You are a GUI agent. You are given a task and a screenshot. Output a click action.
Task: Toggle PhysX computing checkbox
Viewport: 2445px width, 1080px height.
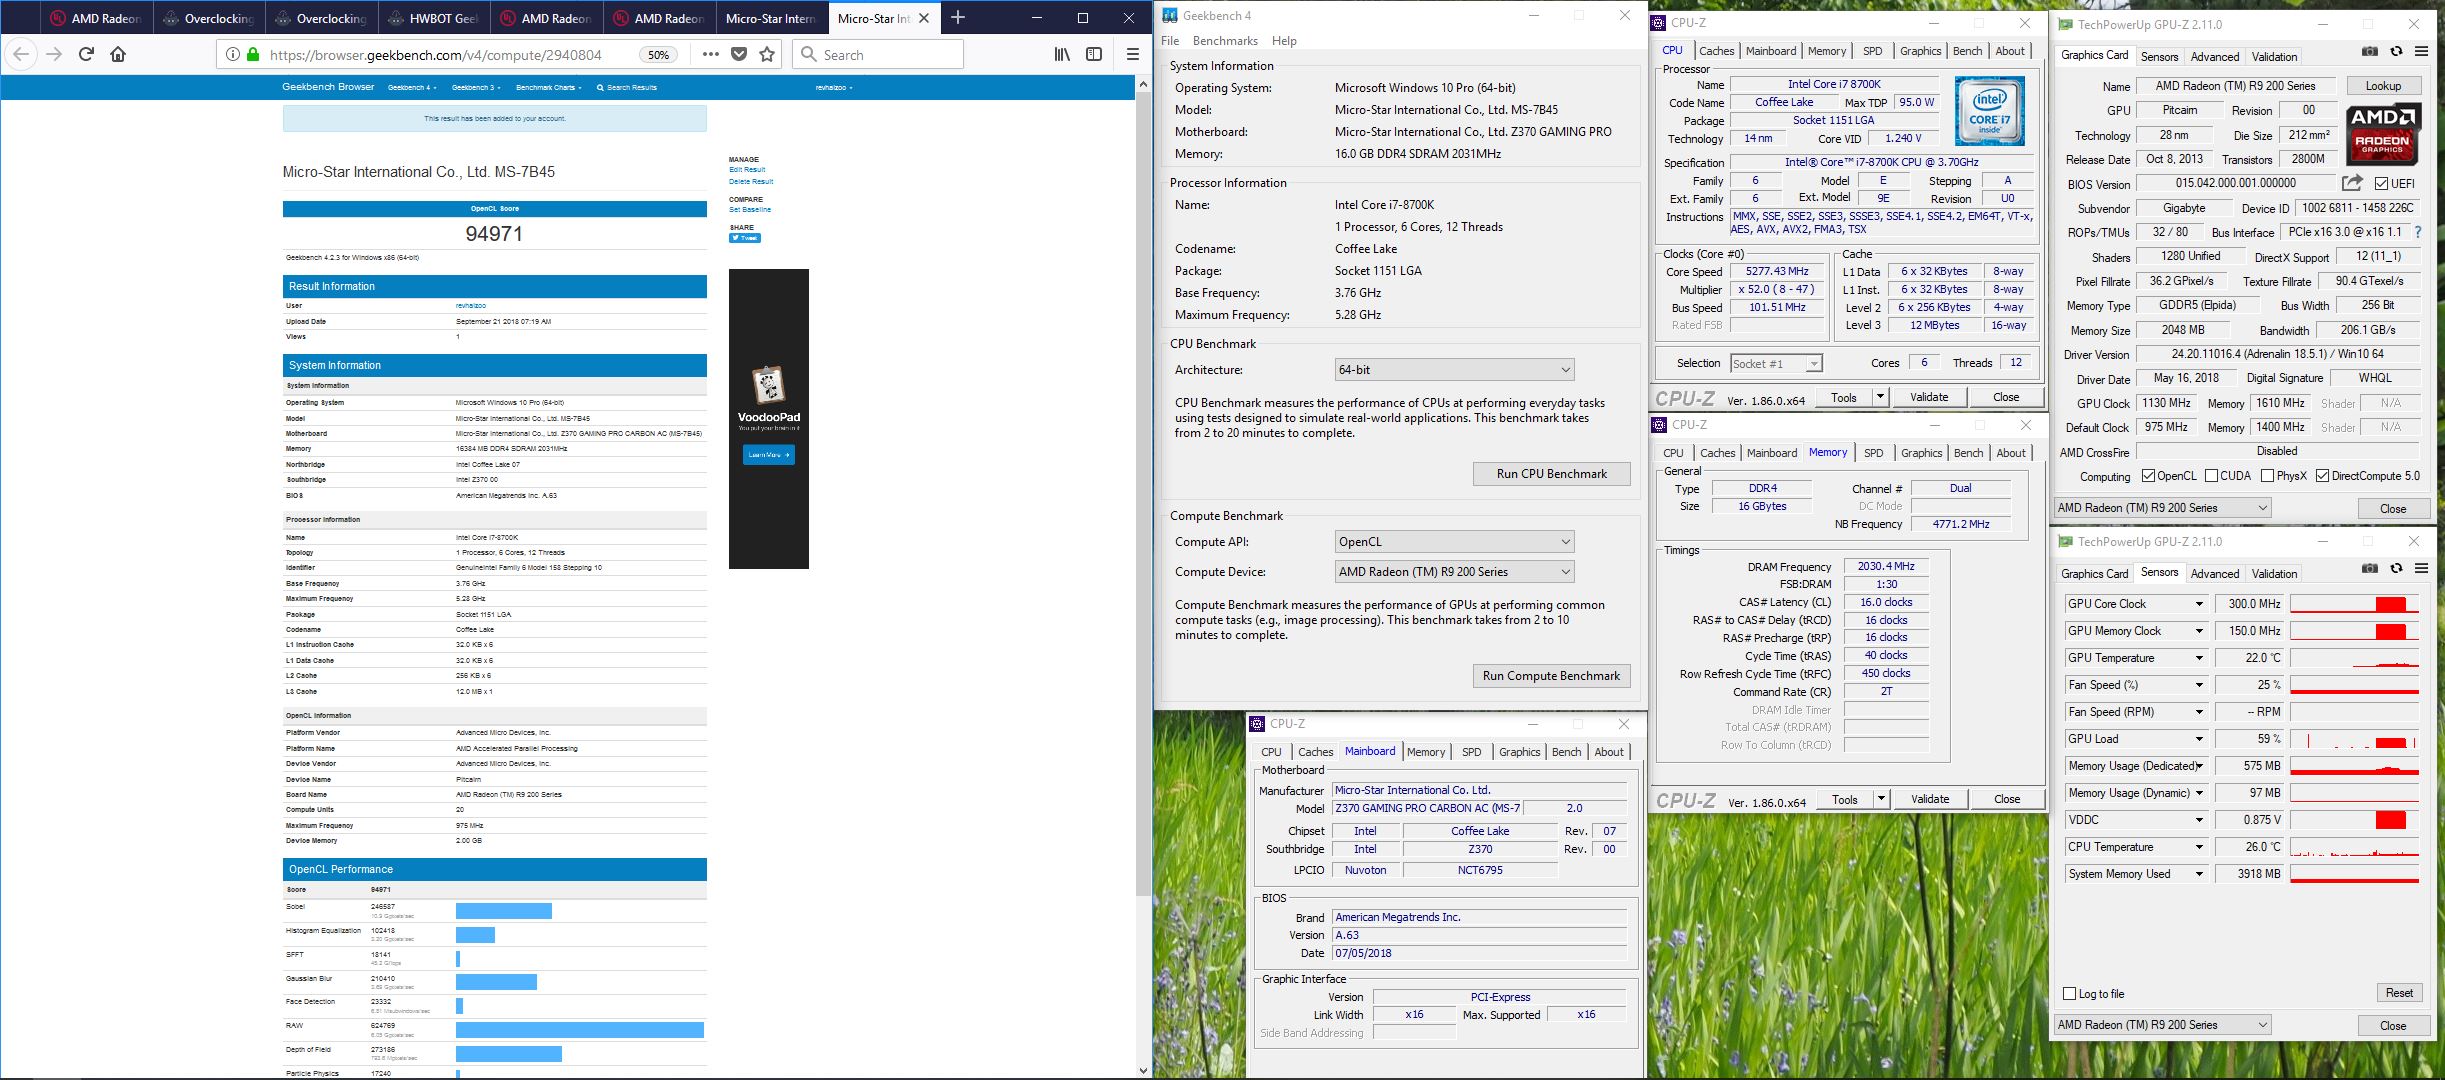pos(2267,476)
